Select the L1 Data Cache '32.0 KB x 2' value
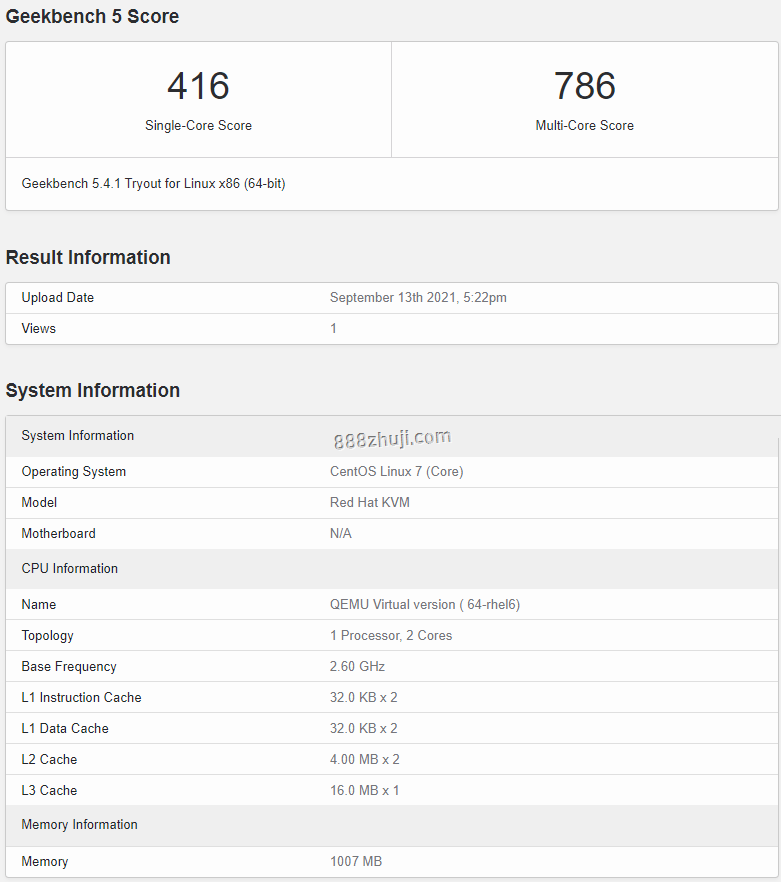Image resolution: width=781 pixels, height=882 pixels. tap(363, 728)
